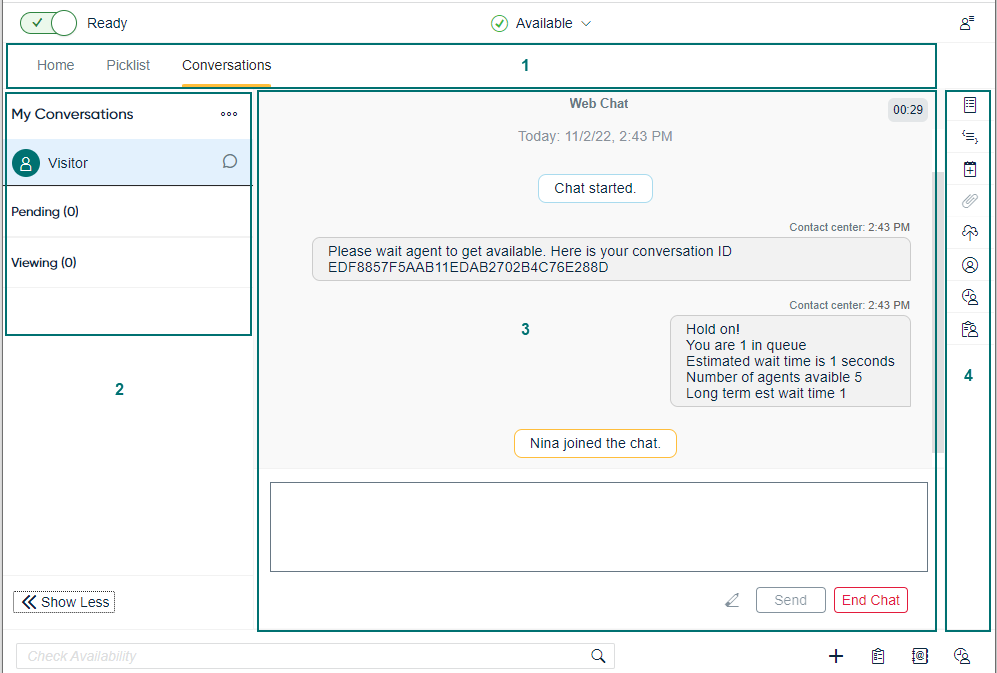Switch to the Picklist tab
This screenshot has height=673, width=997.
(x=128, y=65)
